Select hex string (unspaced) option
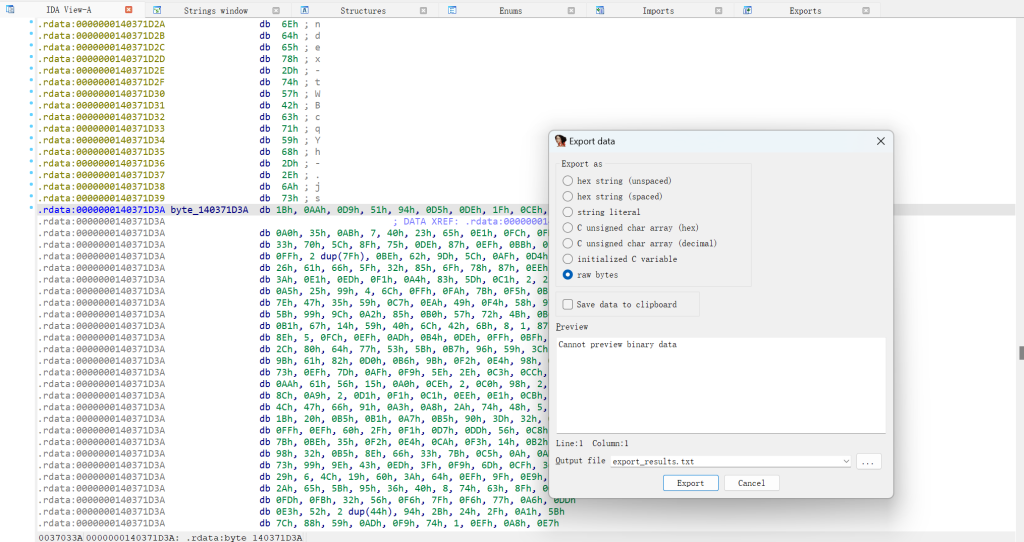This screenshot has height=542, width=1024. pyautogui.click(x=568, y=181)
